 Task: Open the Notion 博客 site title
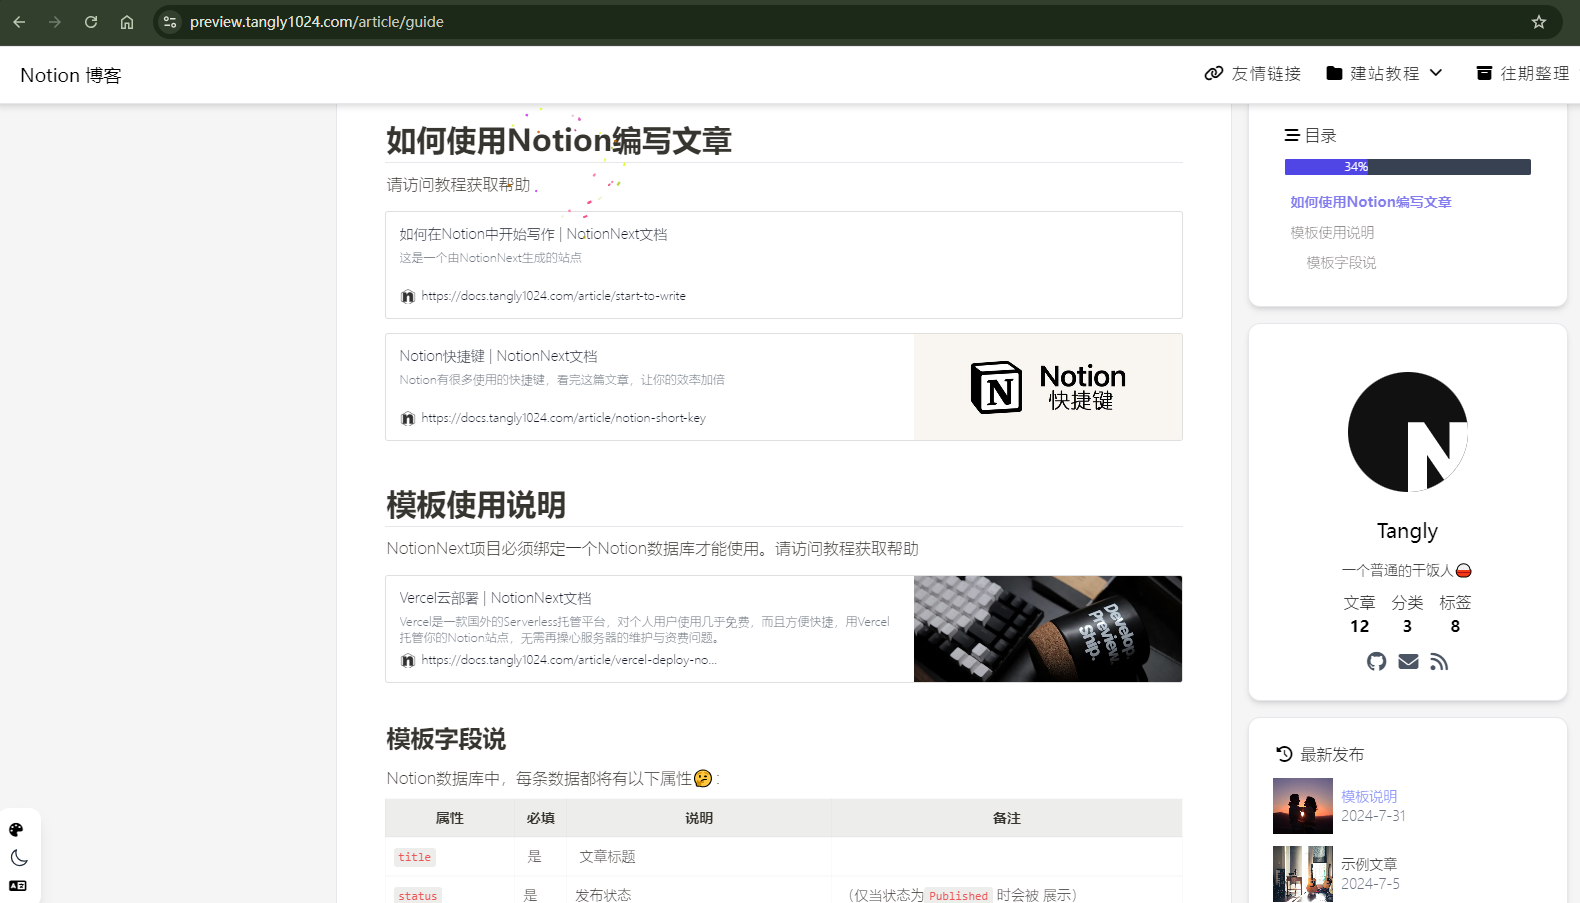[x=70, y=75]
